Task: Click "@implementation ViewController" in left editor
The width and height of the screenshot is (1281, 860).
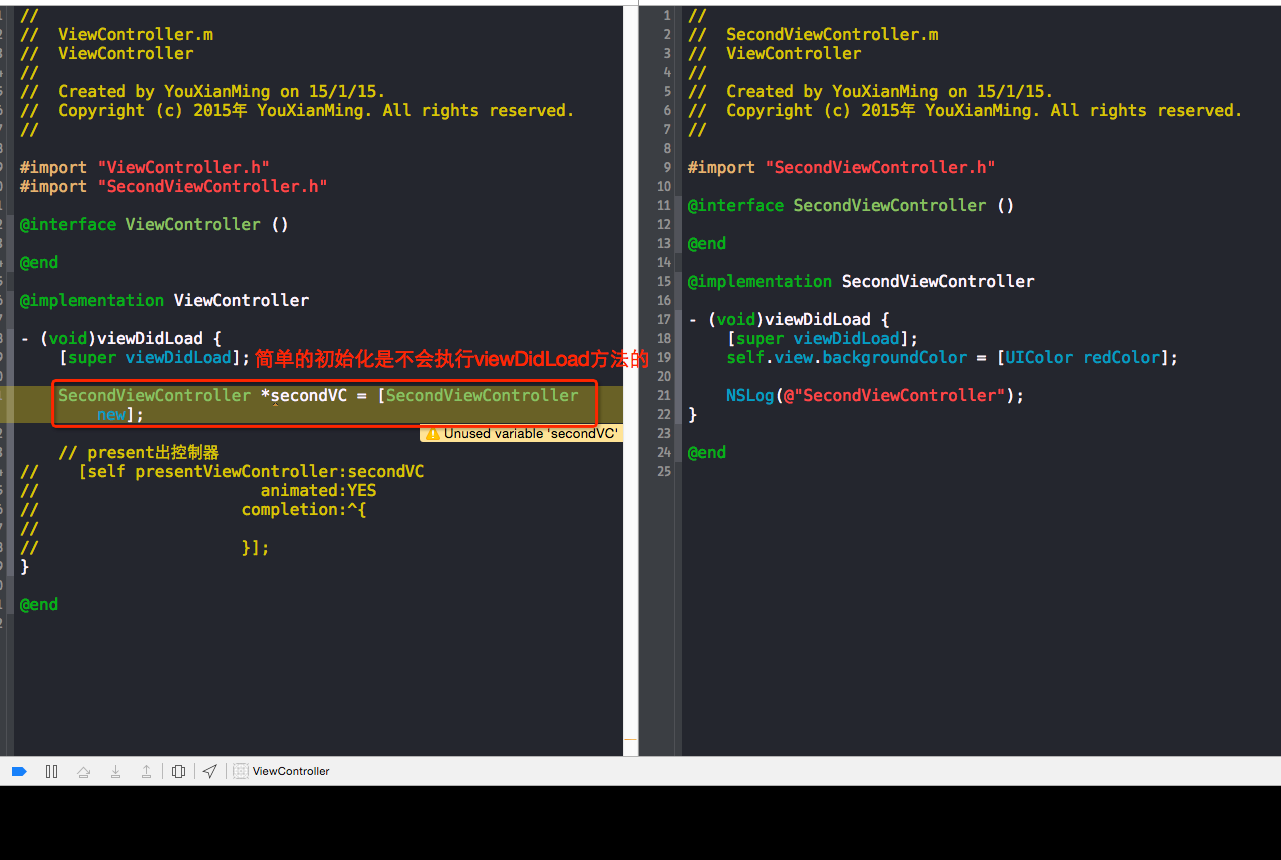Action: tap(164, 300)
